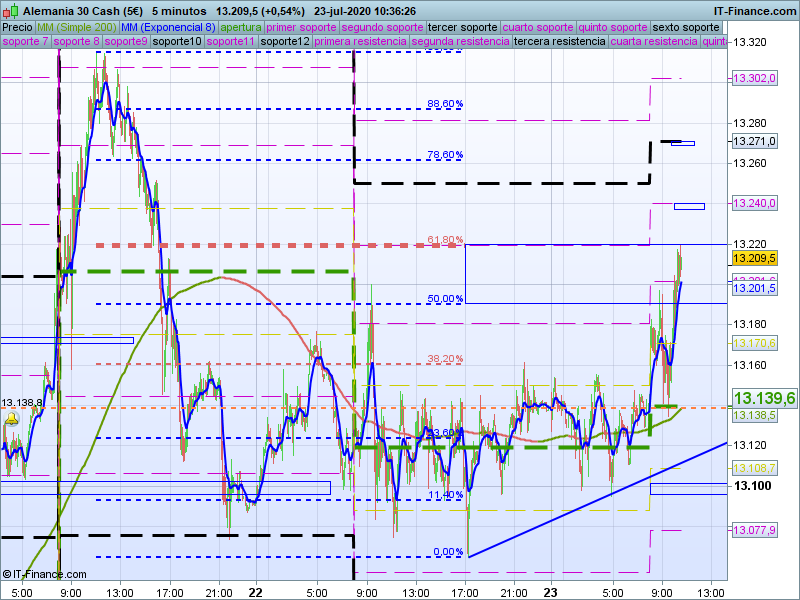
Task: Select the MM (Simple 200) indicator label
Action: point(77,27)
